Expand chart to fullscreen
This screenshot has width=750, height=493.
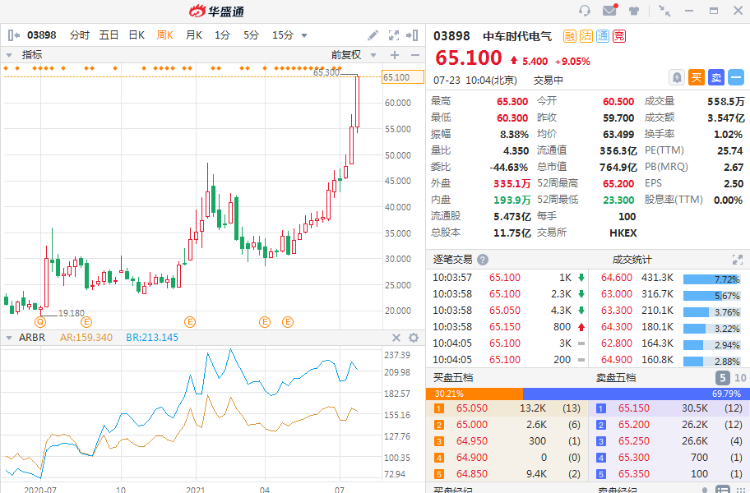pos(394,35)
